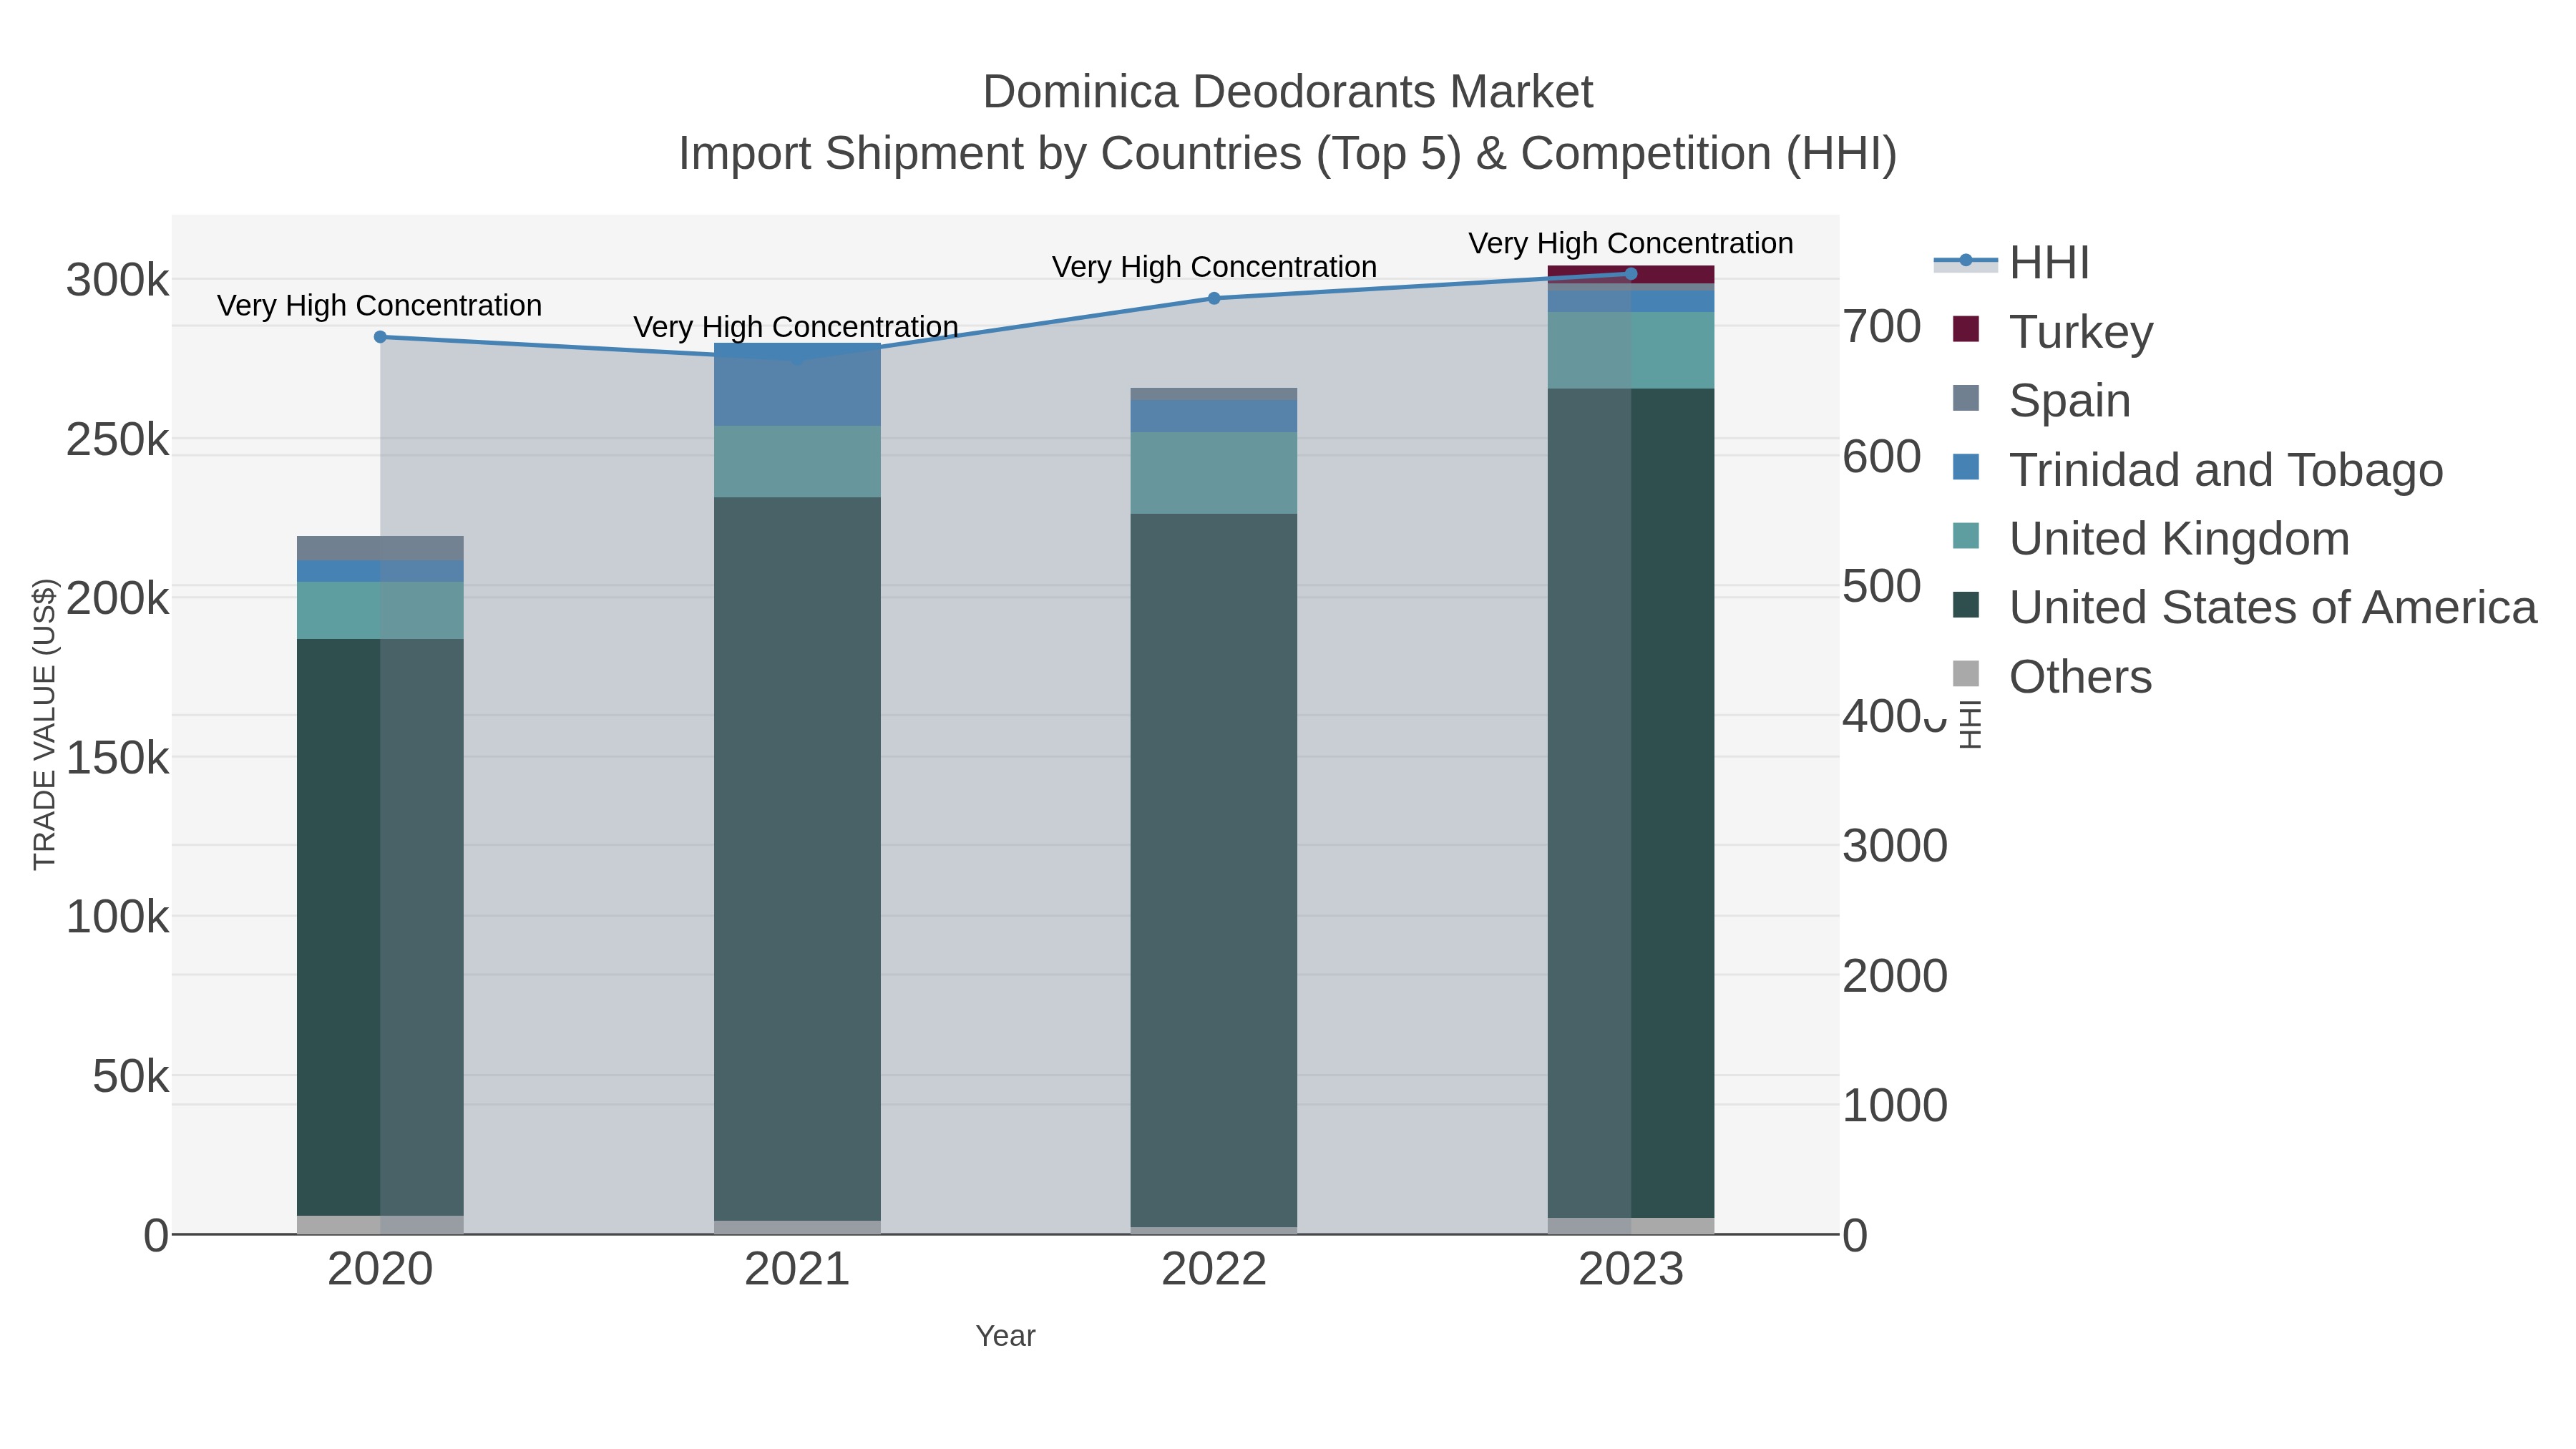Toggle Trinidad and Tobago legend label
2576x1449 pixels.
2226,469
